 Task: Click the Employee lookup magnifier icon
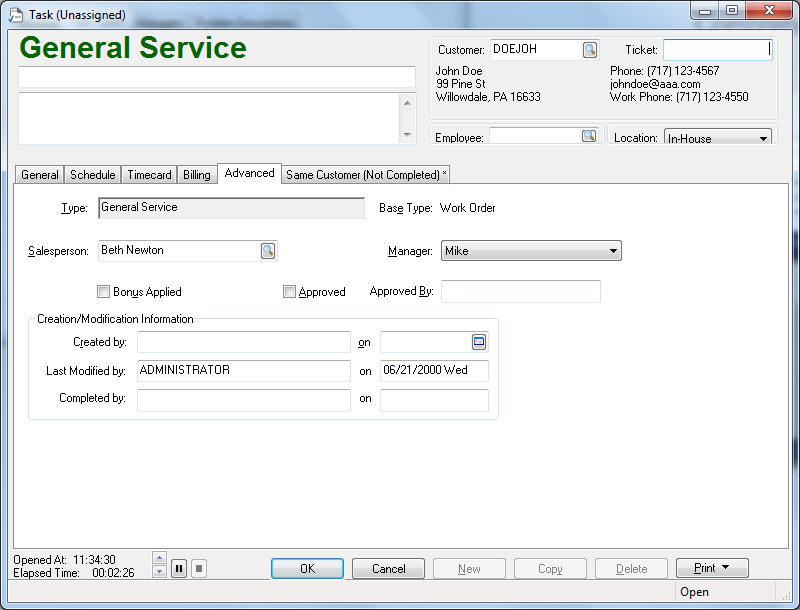coord(589,137)
